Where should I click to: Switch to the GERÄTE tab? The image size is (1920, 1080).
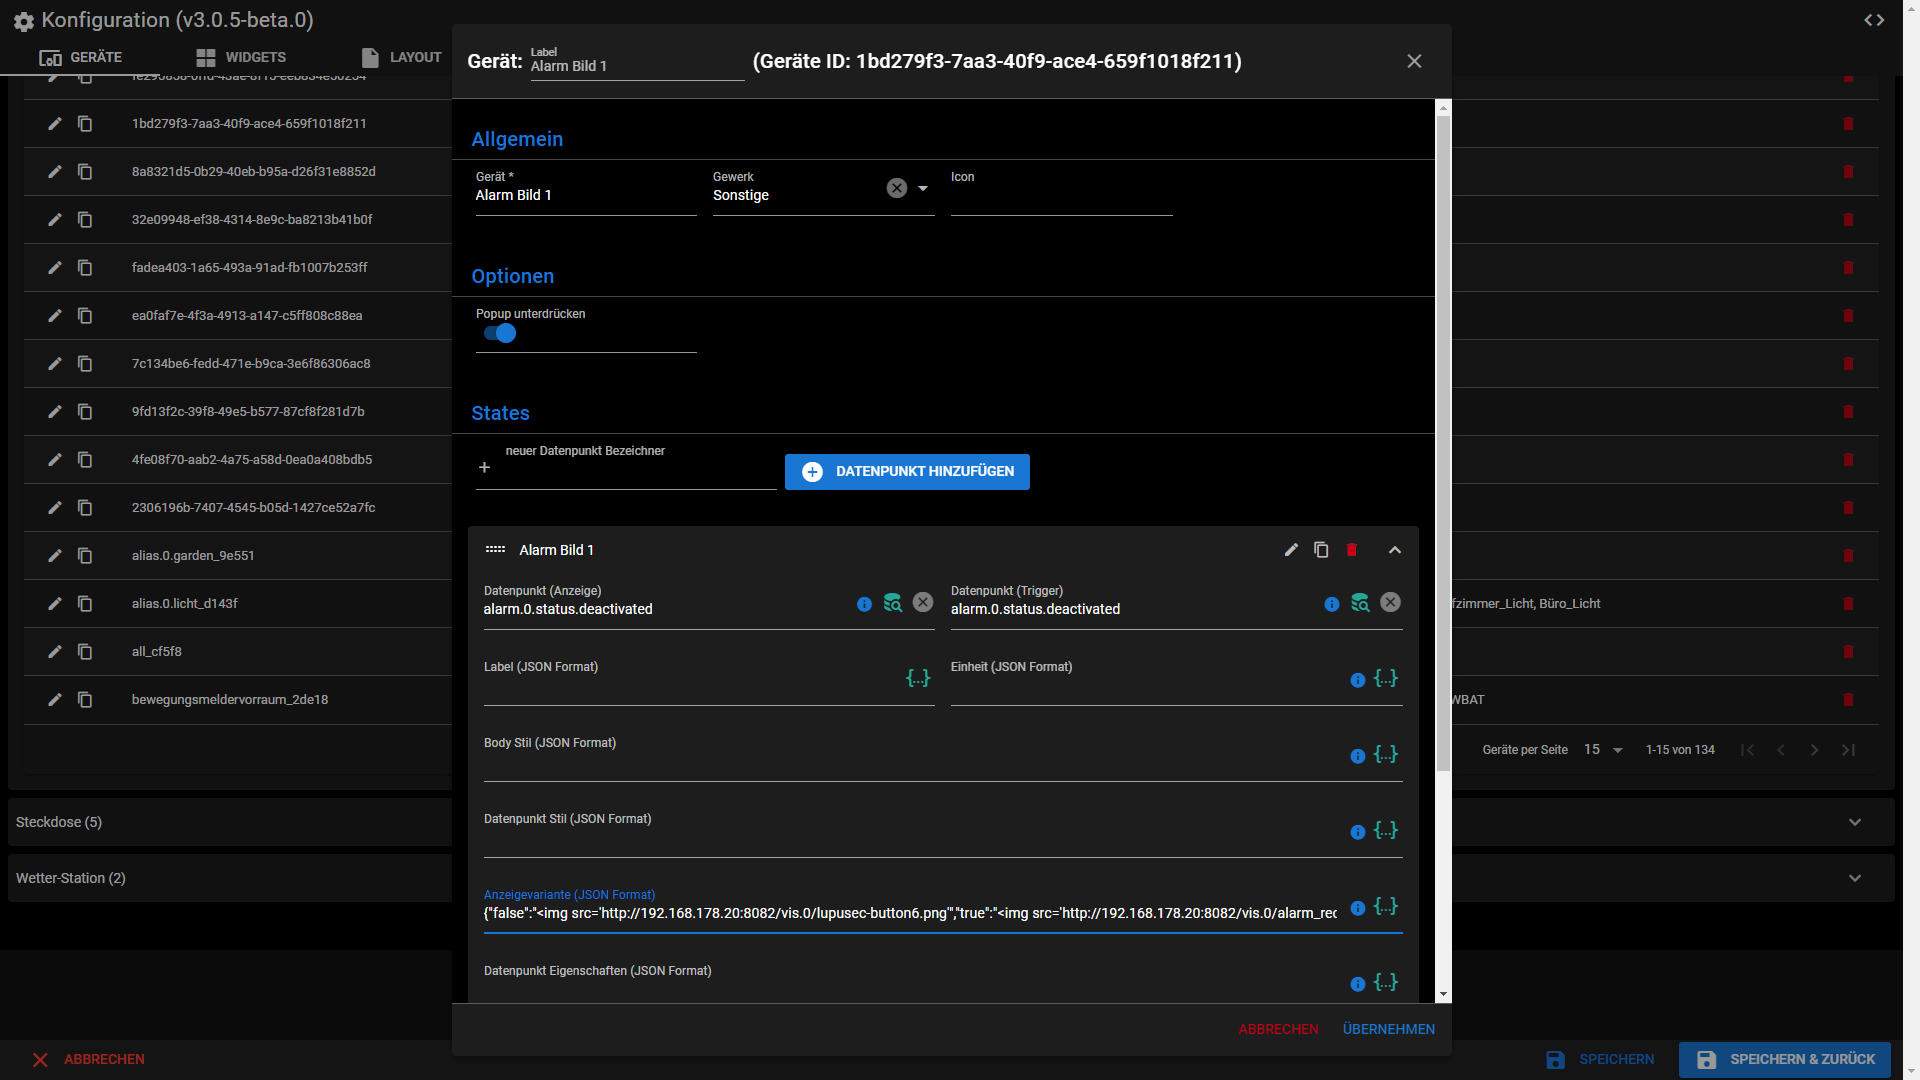tap(80, 57)
